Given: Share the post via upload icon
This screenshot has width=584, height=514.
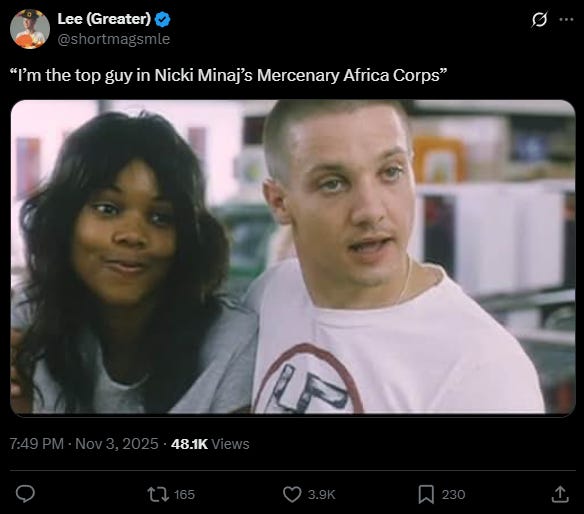Looking at the screenshot, I should tap(560, 494).
